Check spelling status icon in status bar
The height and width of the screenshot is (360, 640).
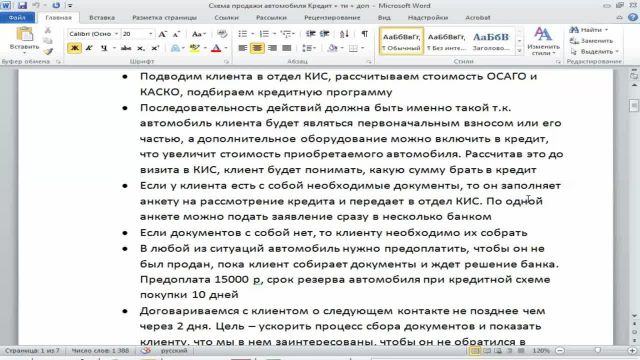click(x=146, y=351)
